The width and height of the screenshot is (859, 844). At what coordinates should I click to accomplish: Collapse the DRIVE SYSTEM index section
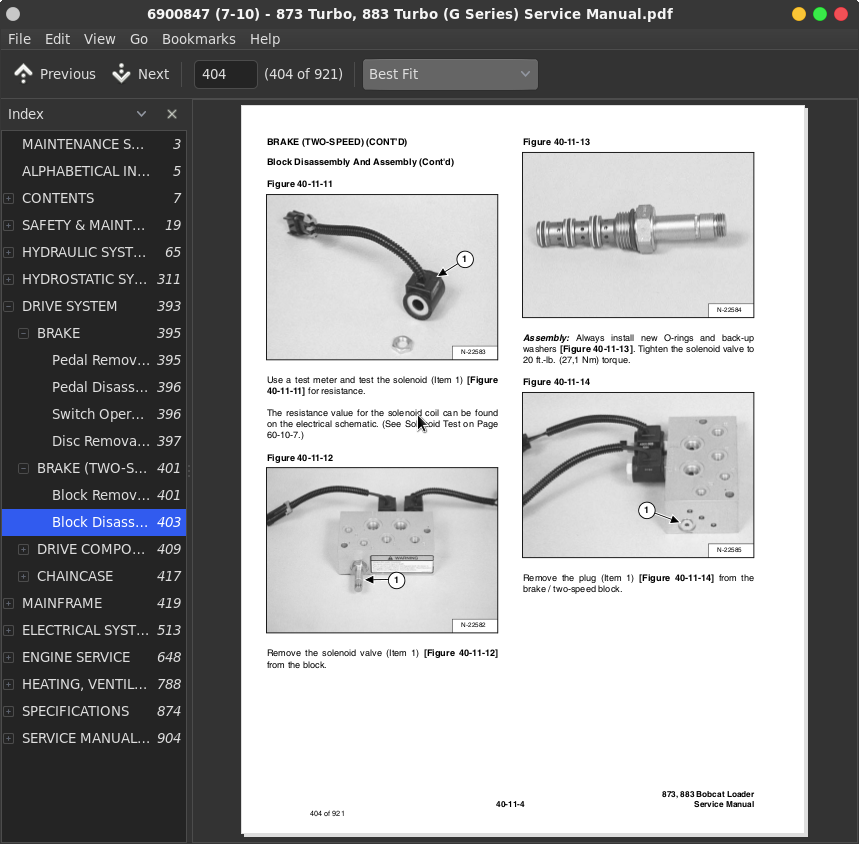click(x=9, y=306)
